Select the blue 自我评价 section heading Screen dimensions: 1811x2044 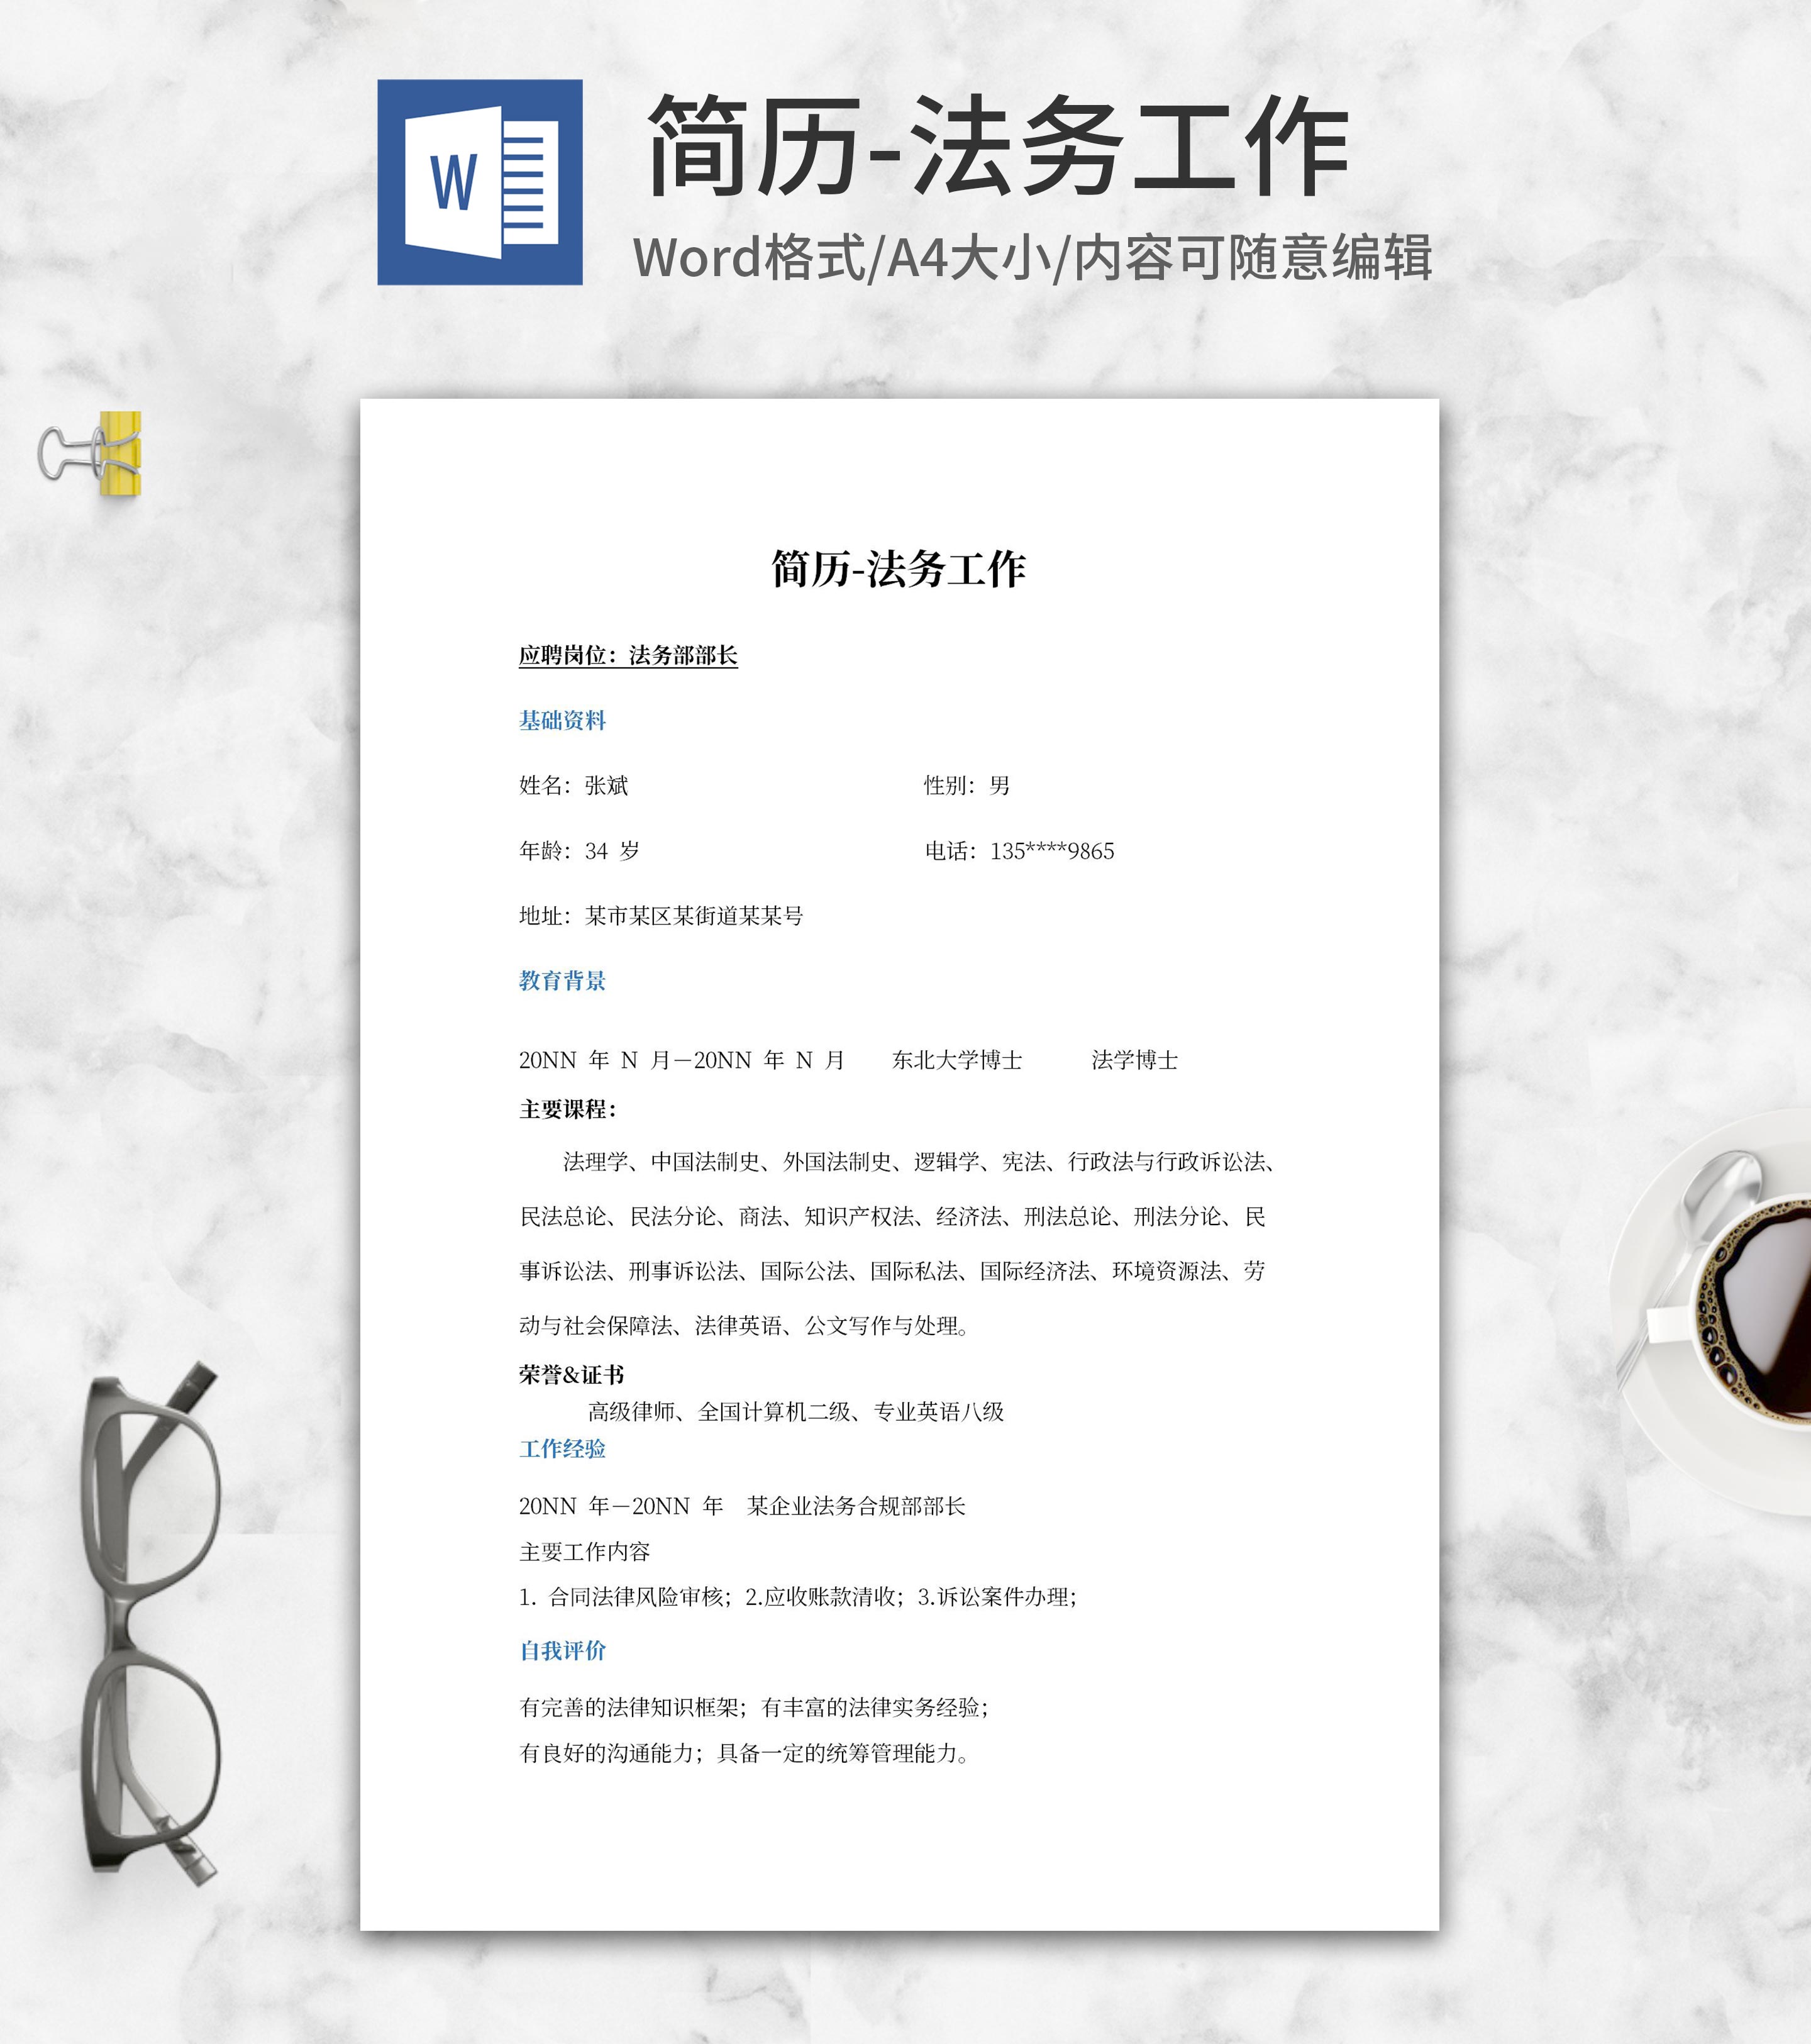562,1650
